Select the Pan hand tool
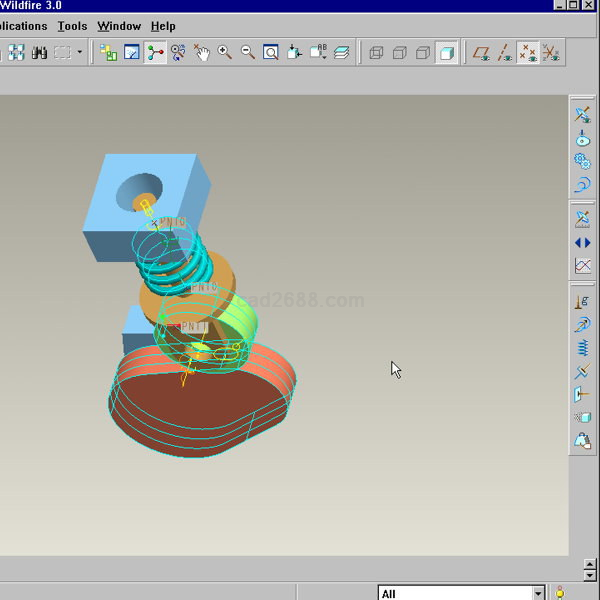 (x=201, y=52)
